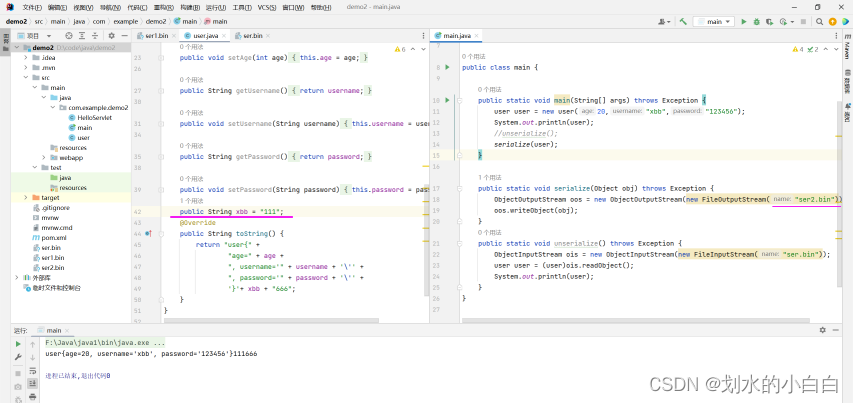Switch to the ser.bin tab
This screenshot has width=853, height=403.
coord(252,35)
